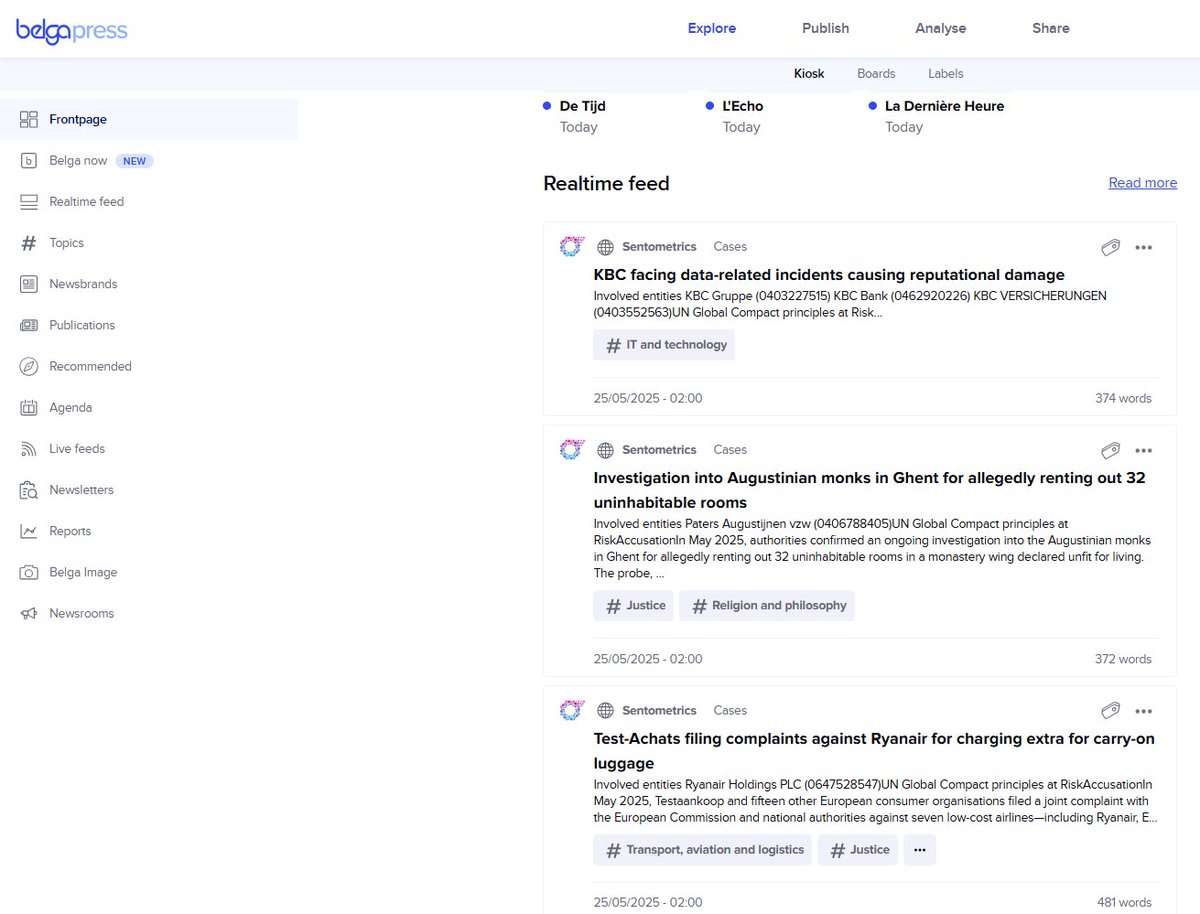The height and width of the screenshot is (914, 1200).
Task: Open the Augustinian monks investigation headline
Action: tap(870, 490)
